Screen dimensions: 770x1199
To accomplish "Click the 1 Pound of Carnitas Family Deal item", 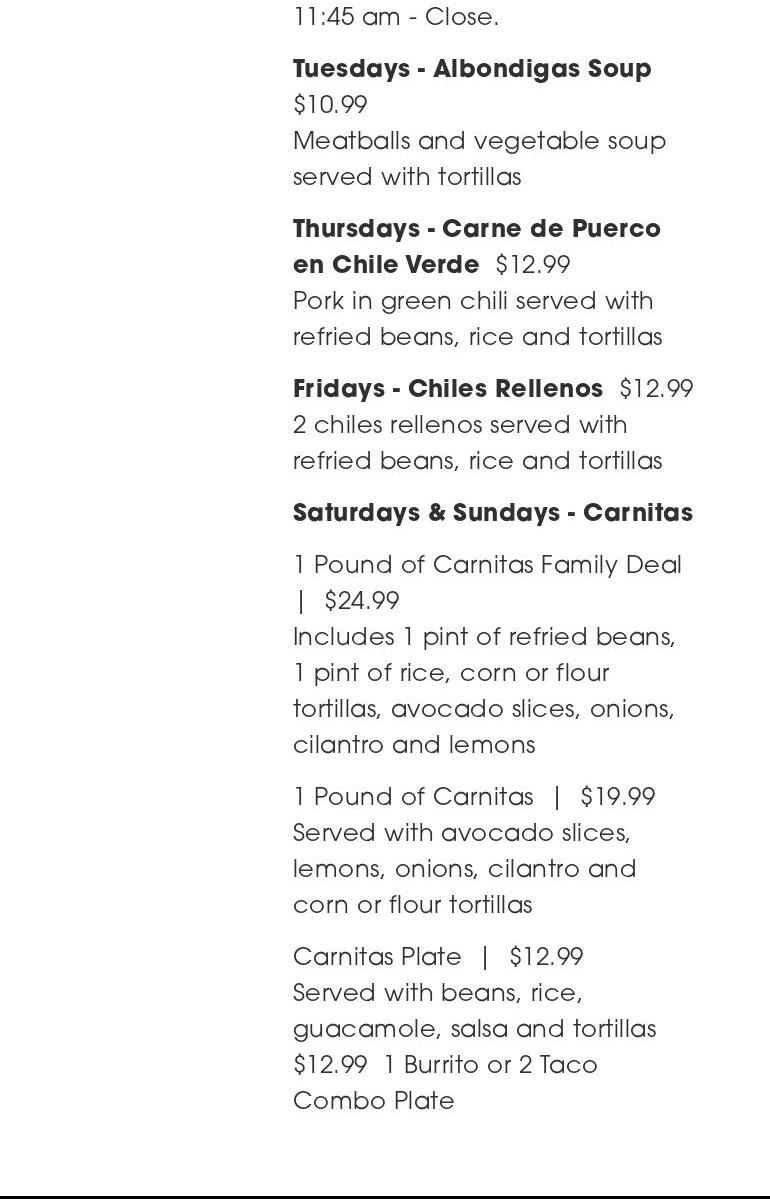I will [487, 565].
